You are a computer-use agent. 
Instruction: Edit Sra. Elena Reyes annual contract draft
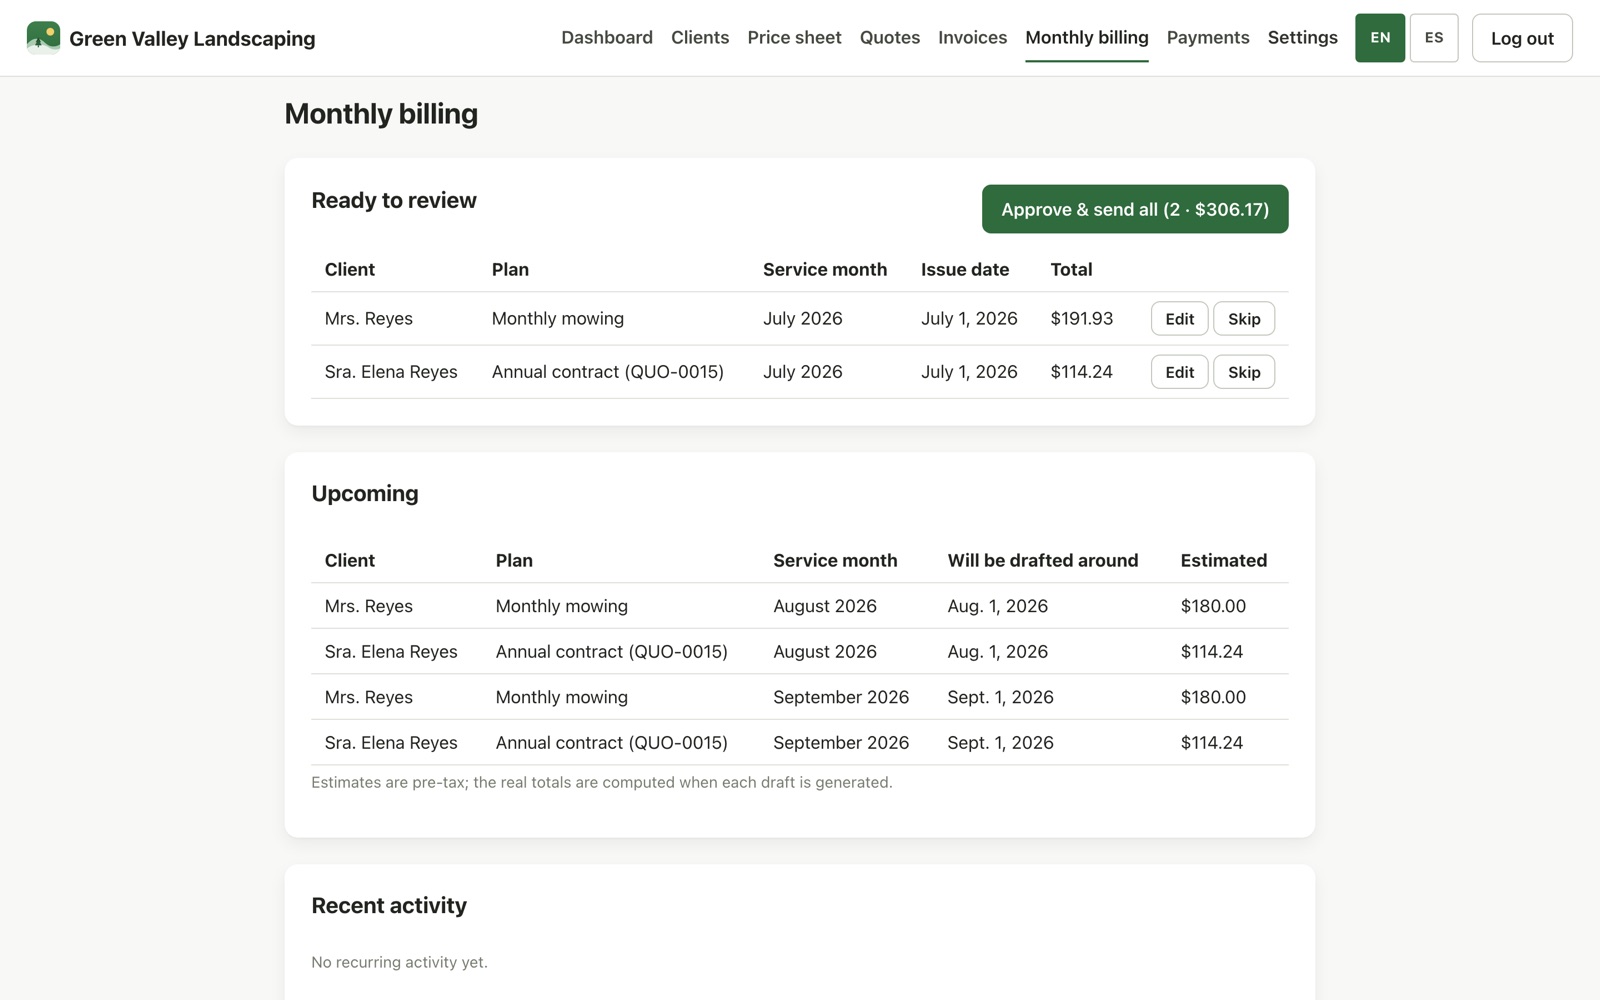tap(1179, 372)
